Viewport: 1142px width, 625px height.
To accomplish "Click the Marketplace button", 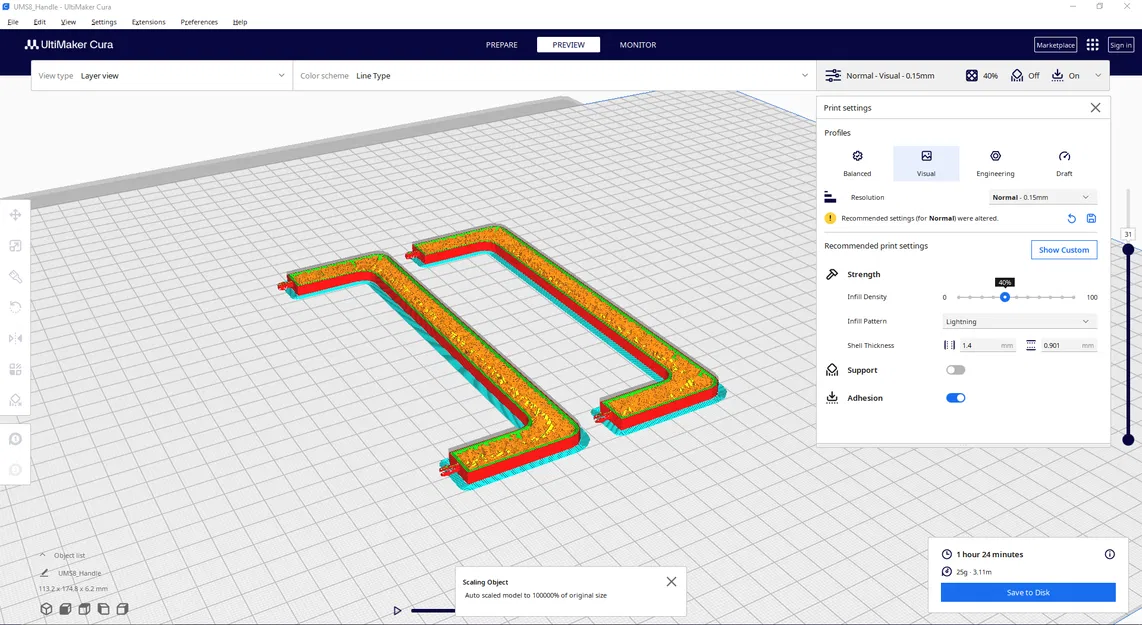I will (1055, 45).
